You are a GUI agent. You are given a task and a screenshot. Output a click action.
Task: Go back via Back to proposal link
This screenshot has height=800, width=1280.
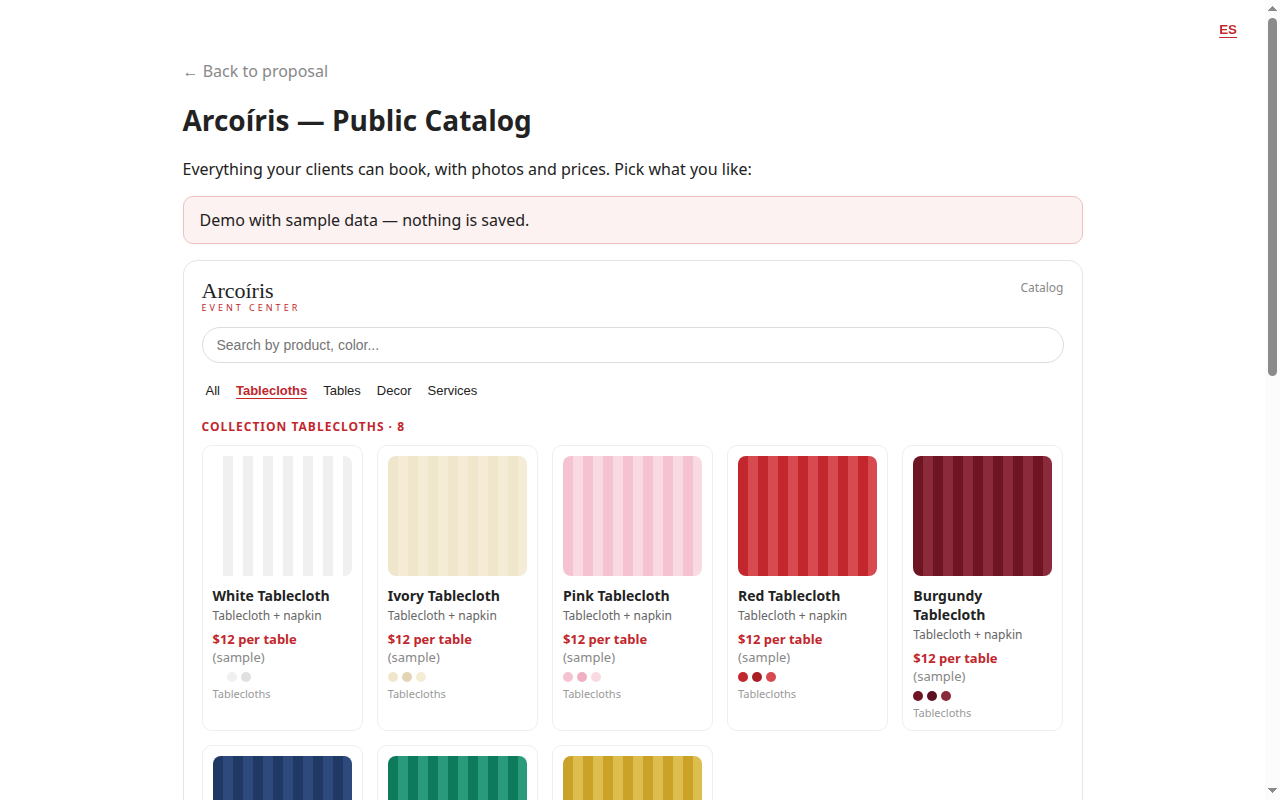coord(255,72)
